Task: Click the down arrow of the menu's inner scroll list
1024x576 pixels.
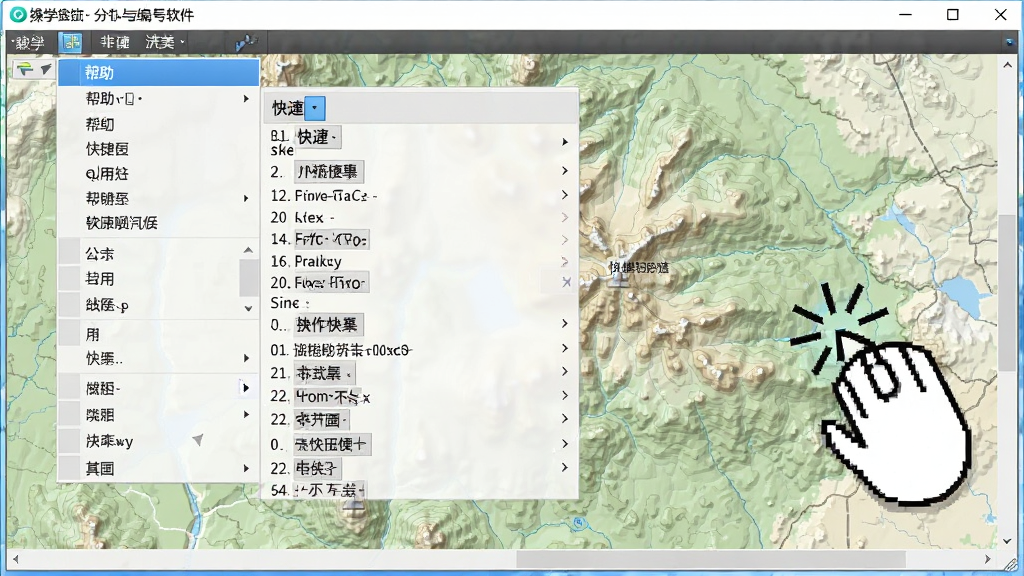Action: click(248, 308)
